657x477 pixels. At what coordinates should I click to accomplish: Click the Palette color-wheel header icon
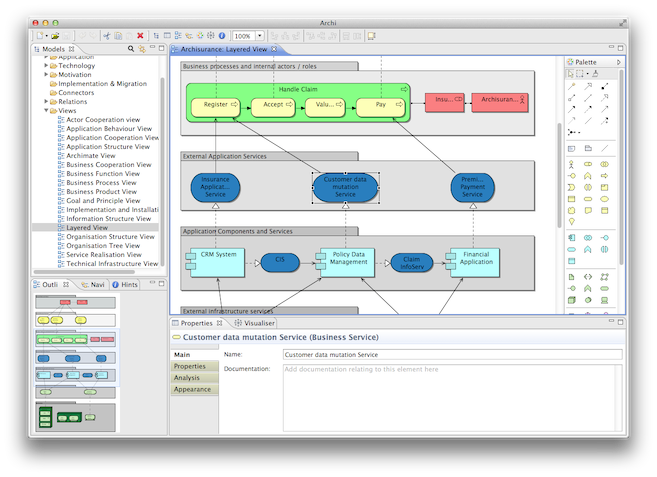(570, 62)
